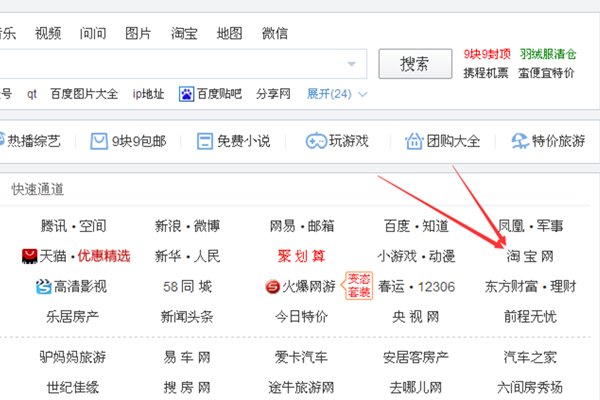Open the 腾讯·空间 link
Screen dimensions: 600x400
pyautogui.click(x=73, y=226)
